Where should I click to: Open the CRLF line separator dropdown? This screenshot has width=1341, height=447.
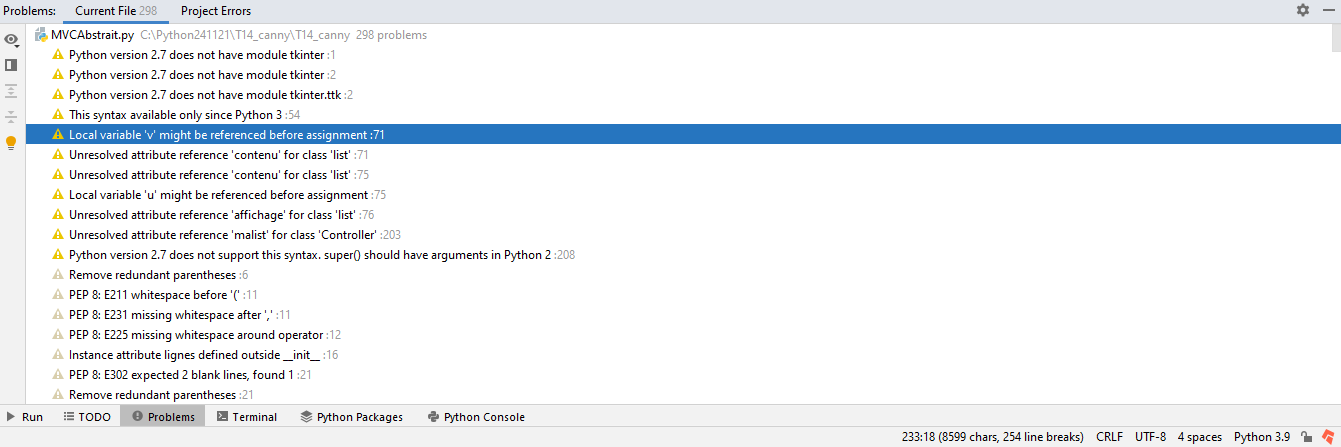coord(1110,437)
